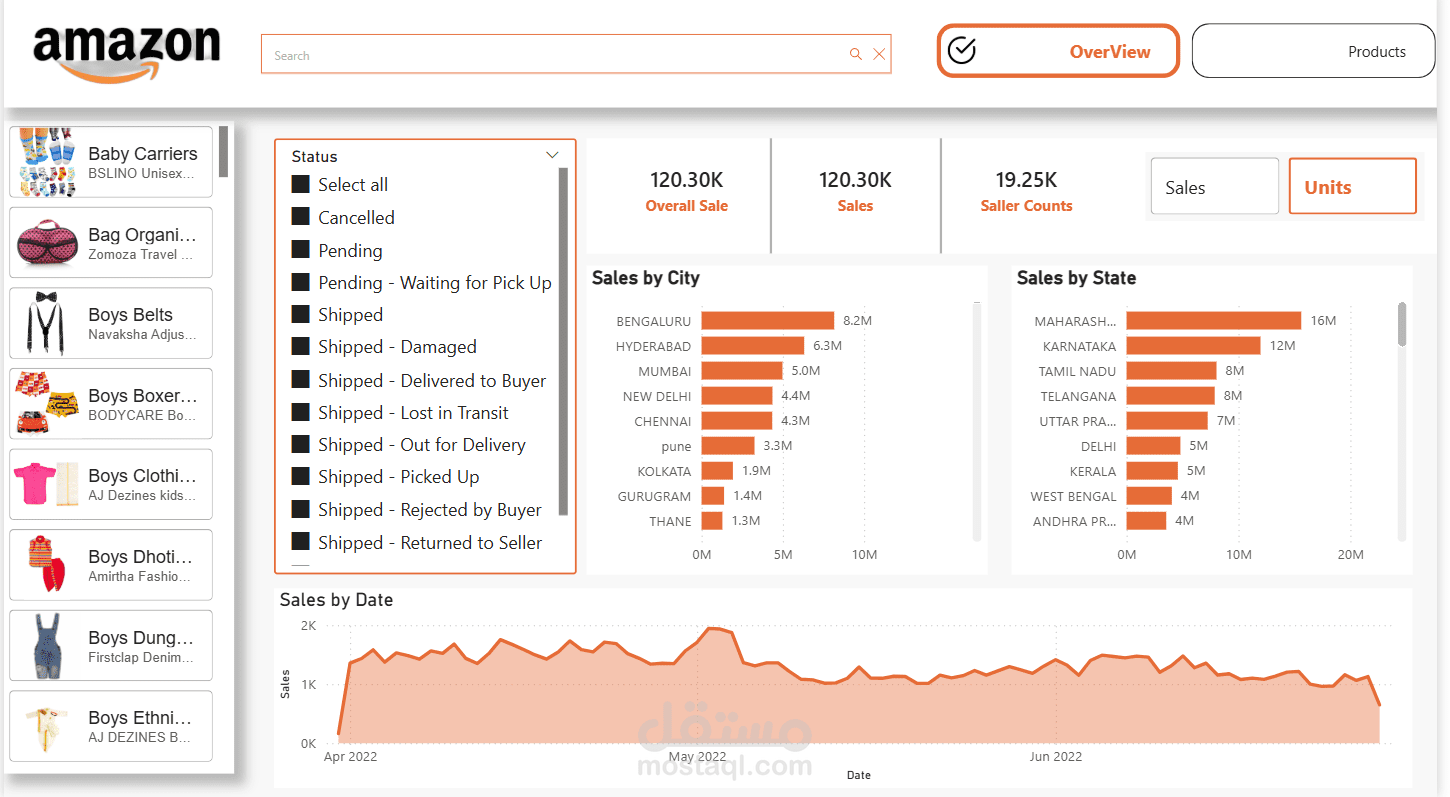Click the MUMBAI bar
1450x797 pixels.
click(x=741, y=371)
